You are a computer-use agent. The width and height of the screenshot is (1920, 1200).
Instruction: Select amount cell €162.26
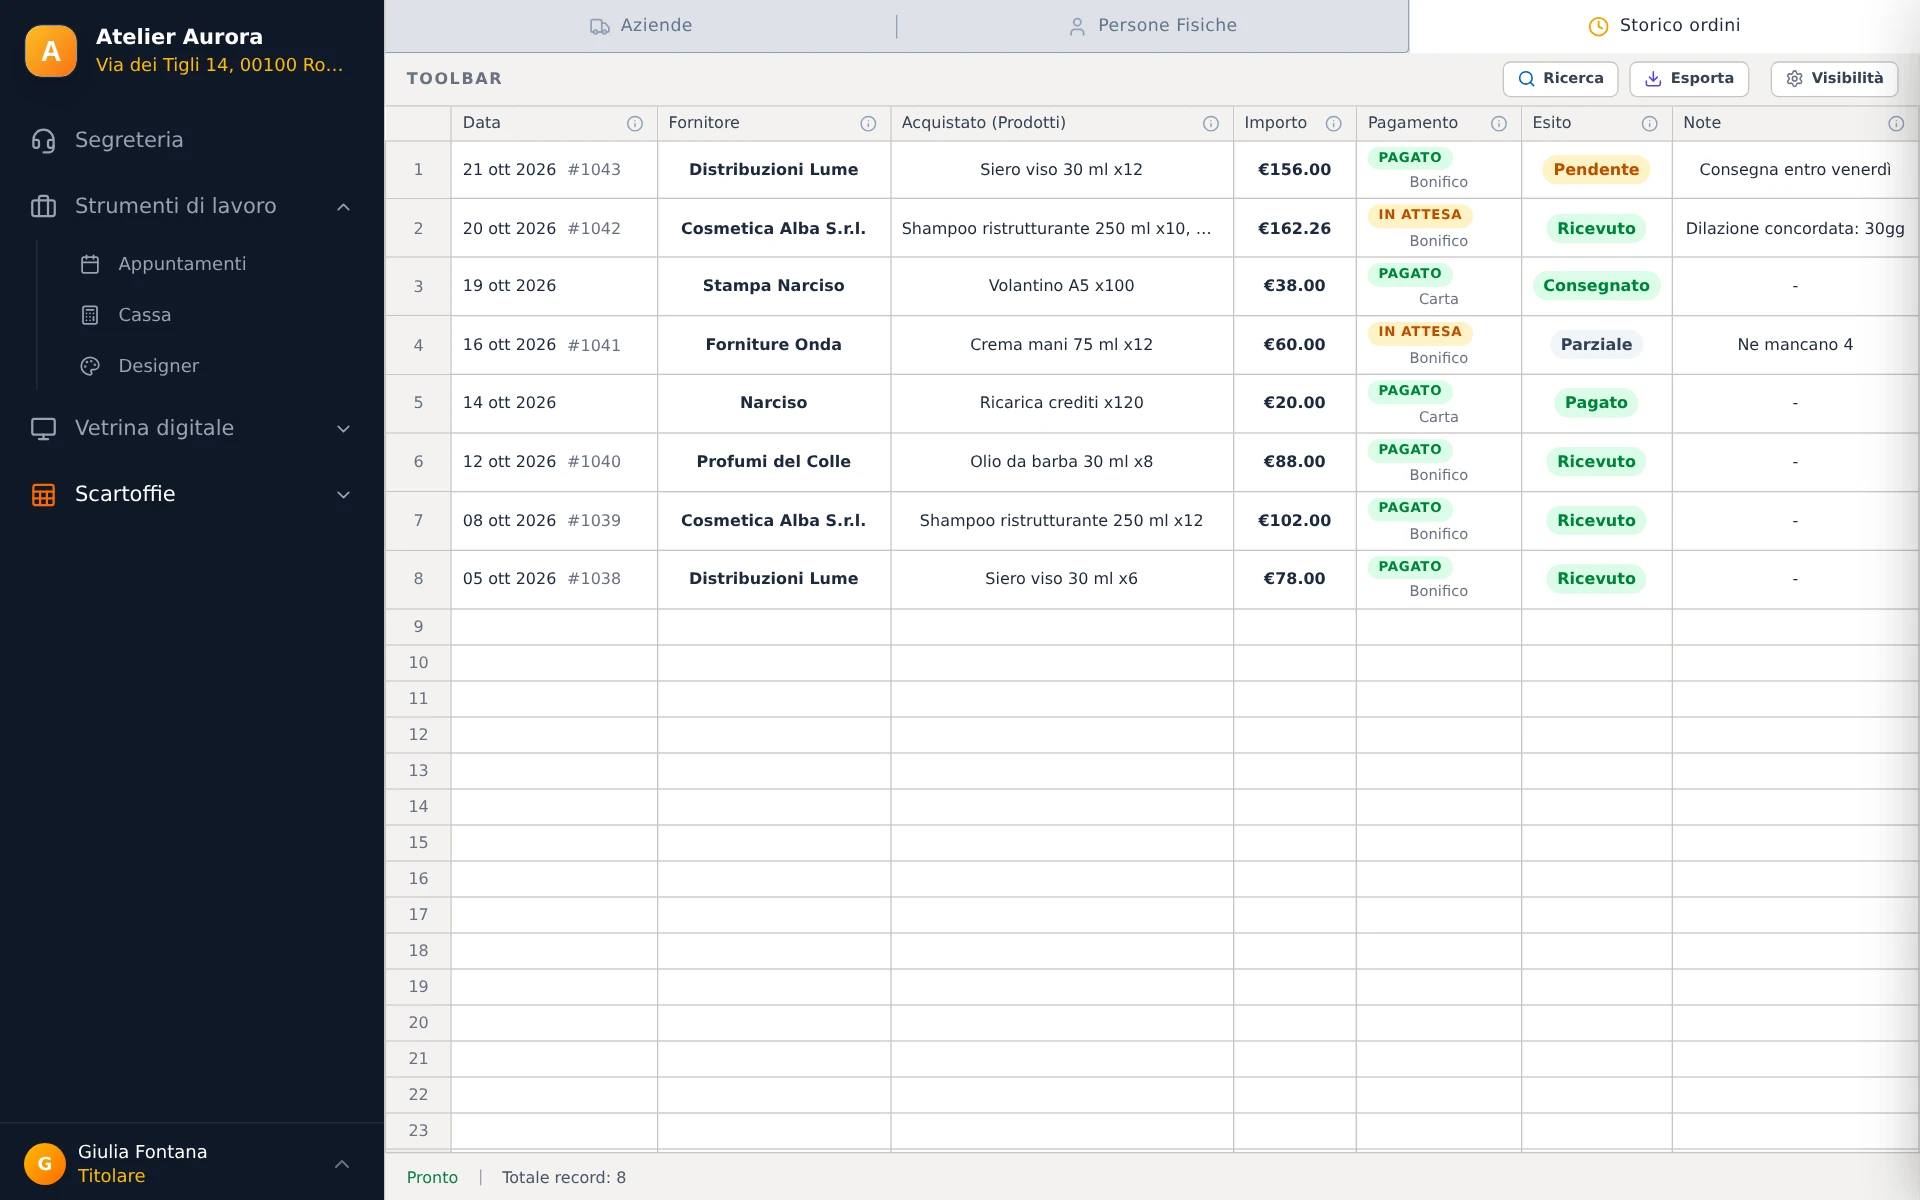[x=1294, y=229]
